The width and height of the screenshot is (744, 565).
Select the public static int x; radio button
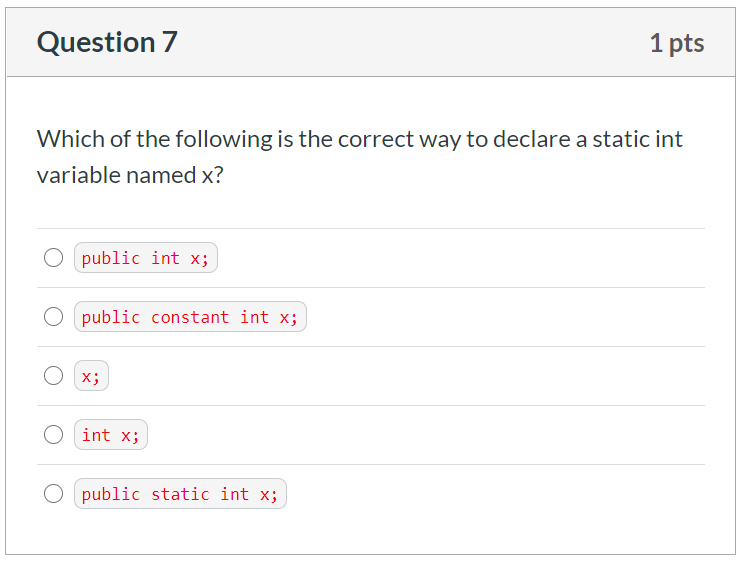[53, 493]
